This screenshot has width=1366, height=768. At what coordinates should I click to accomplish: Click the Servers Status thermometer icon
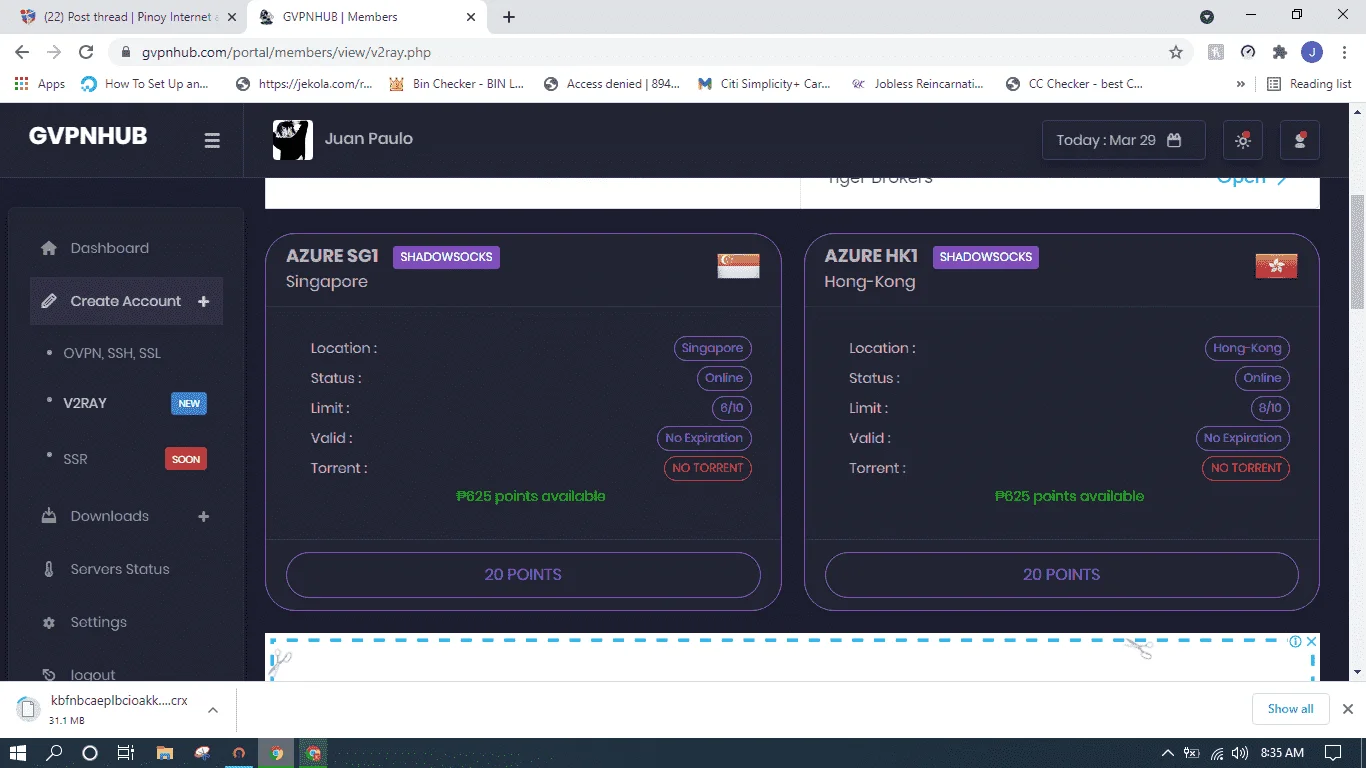tap(49, 569)
